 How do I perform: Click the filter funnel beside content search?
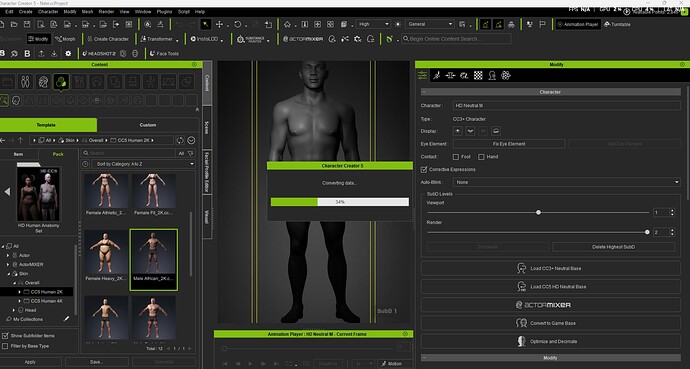(191, 153)
